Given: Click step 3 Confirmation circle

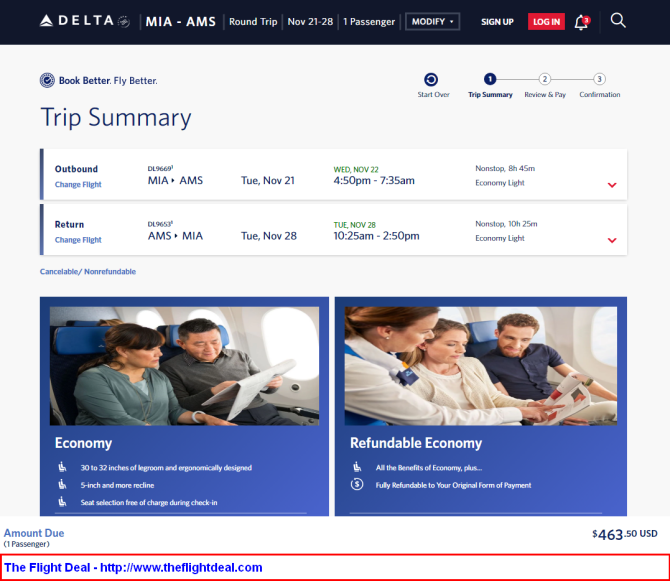Looking at the screenshot, I should point(599,79).
